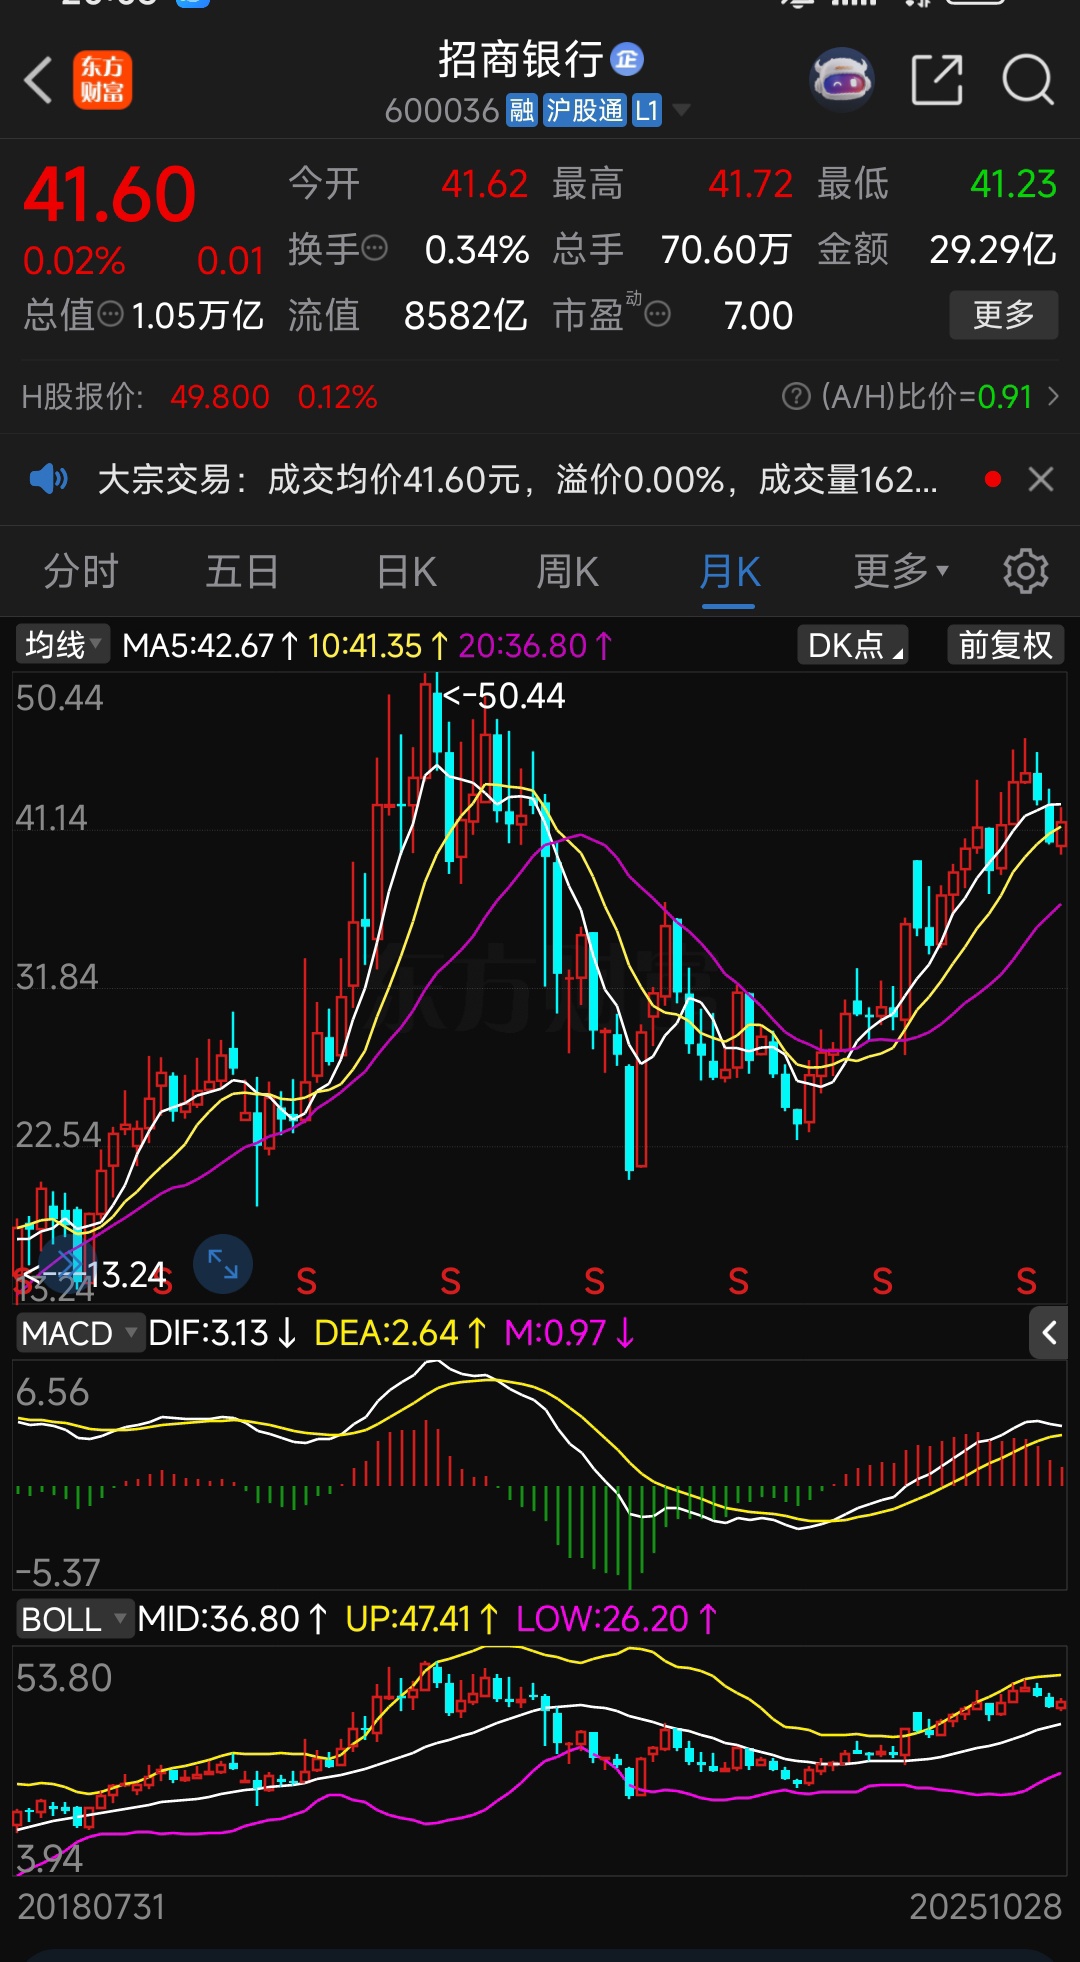
Task: Tap the yellow 10:41.35 MA value
Action: point(378,646)
